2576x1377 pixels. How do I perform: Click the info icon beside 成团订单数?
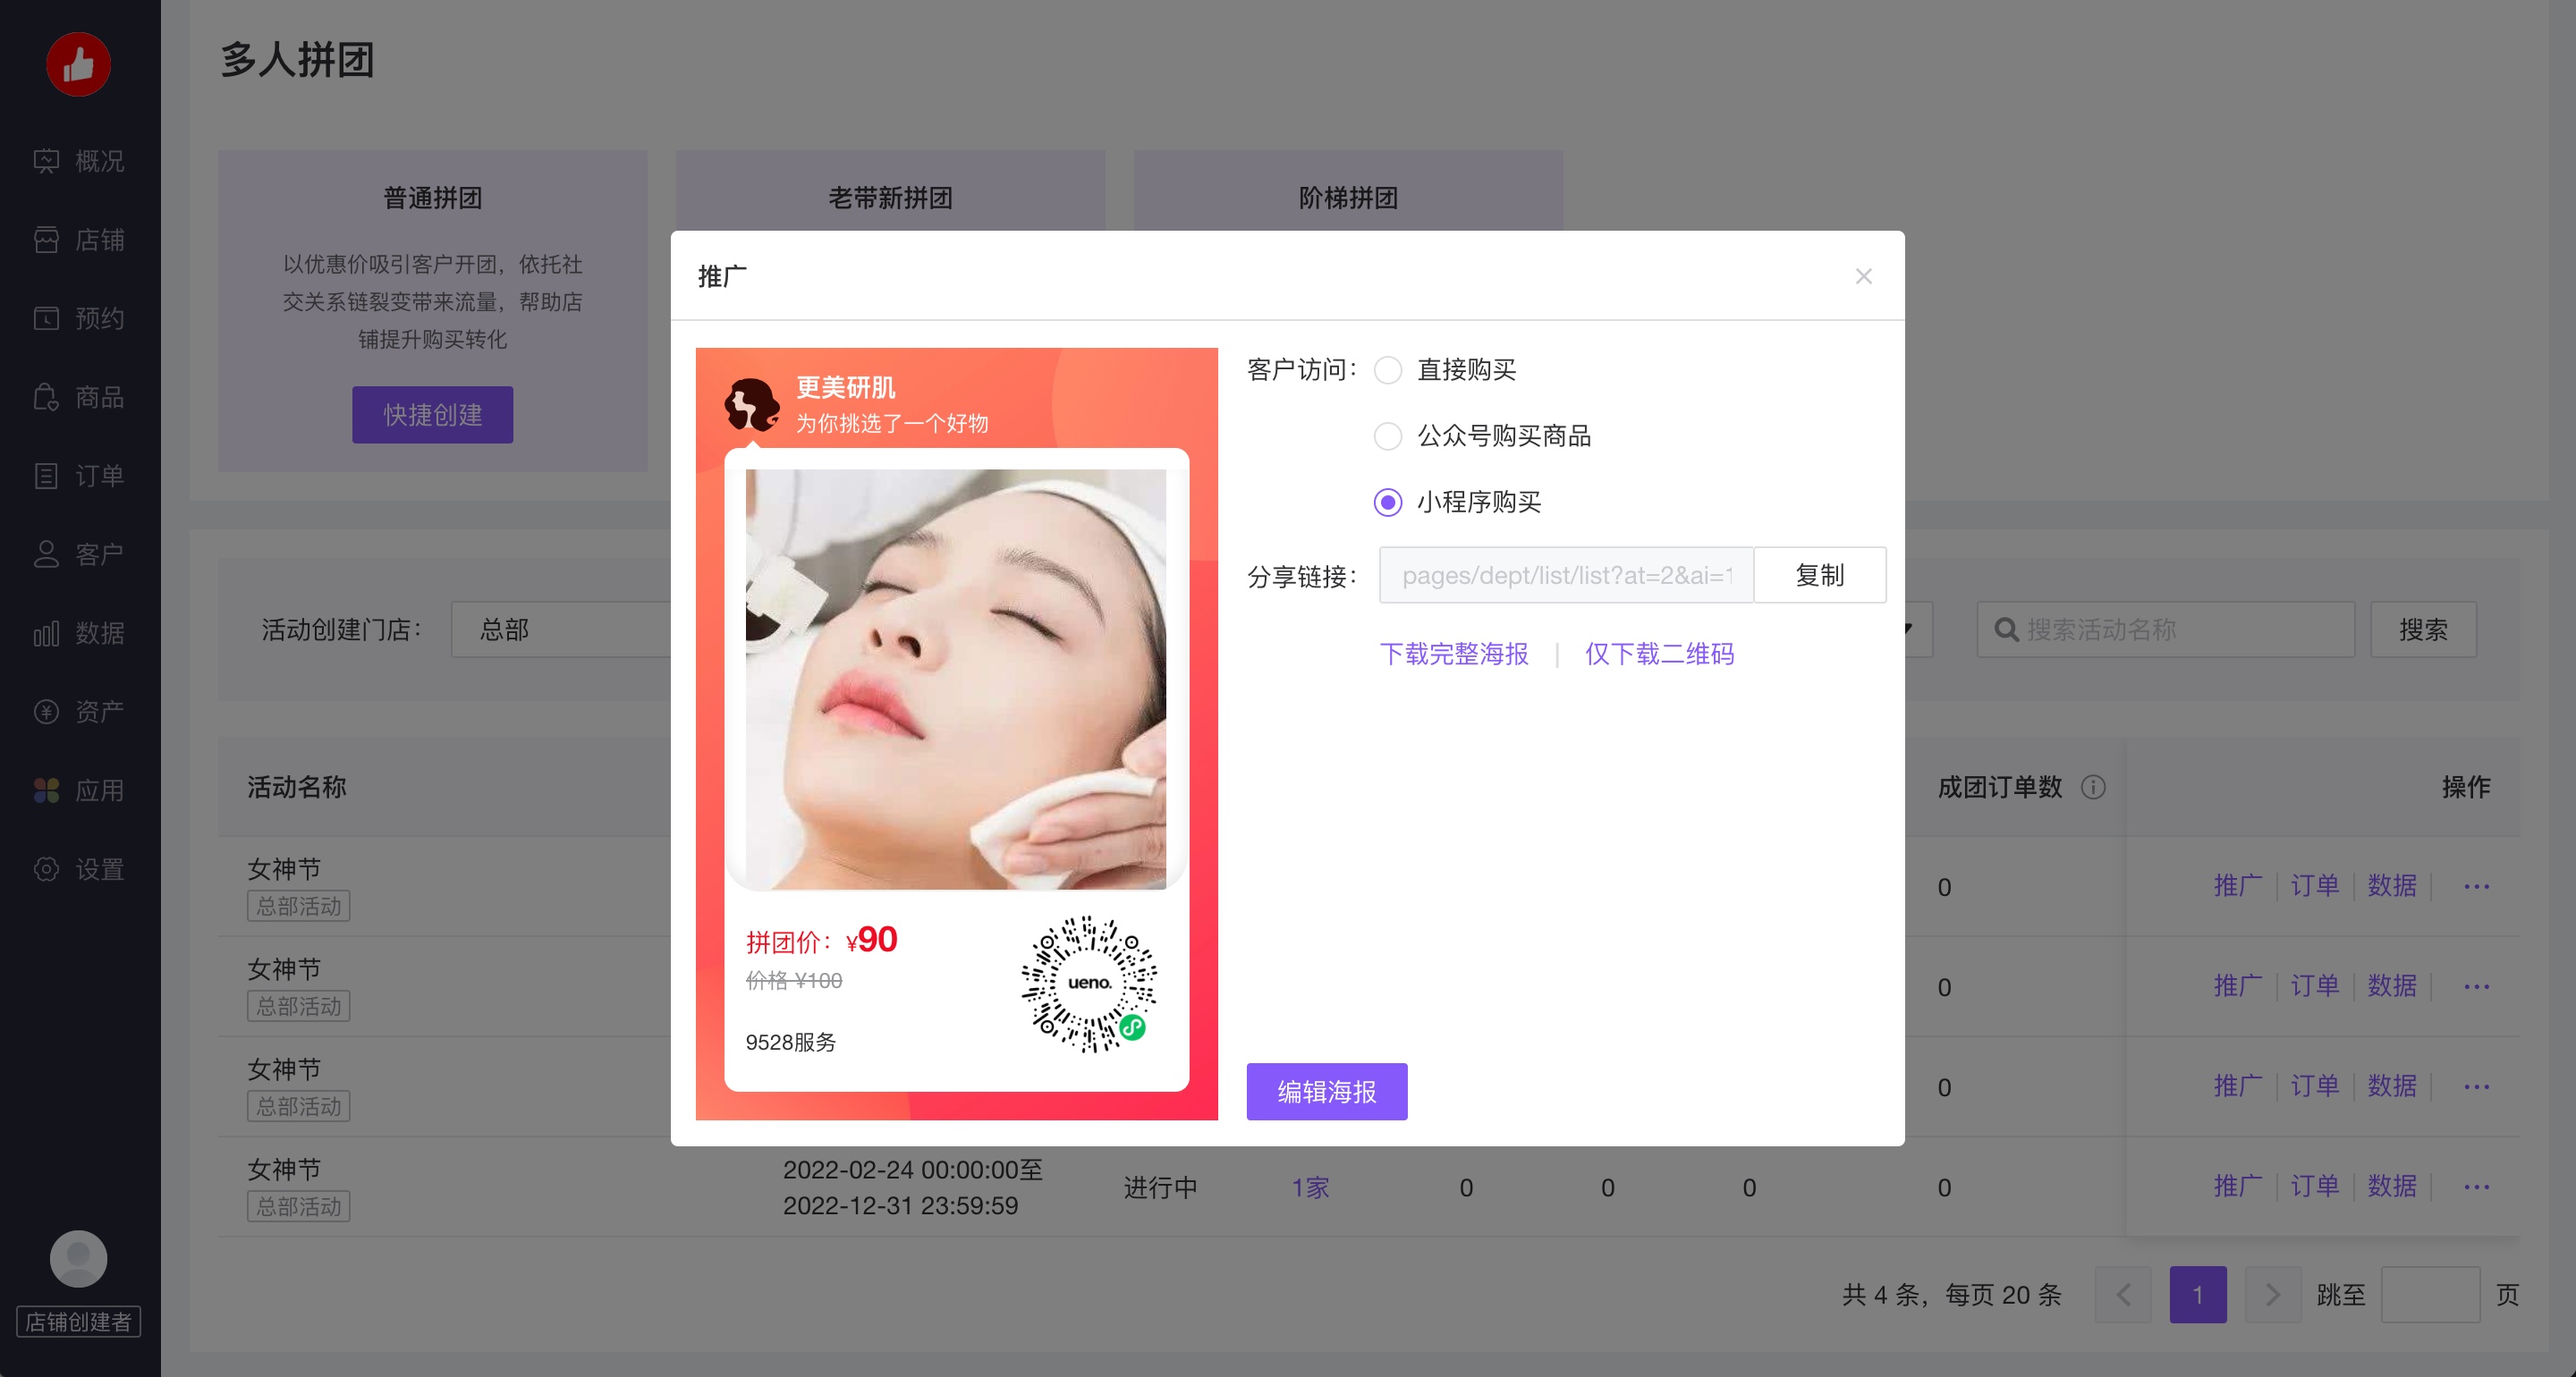point(2093,787)
